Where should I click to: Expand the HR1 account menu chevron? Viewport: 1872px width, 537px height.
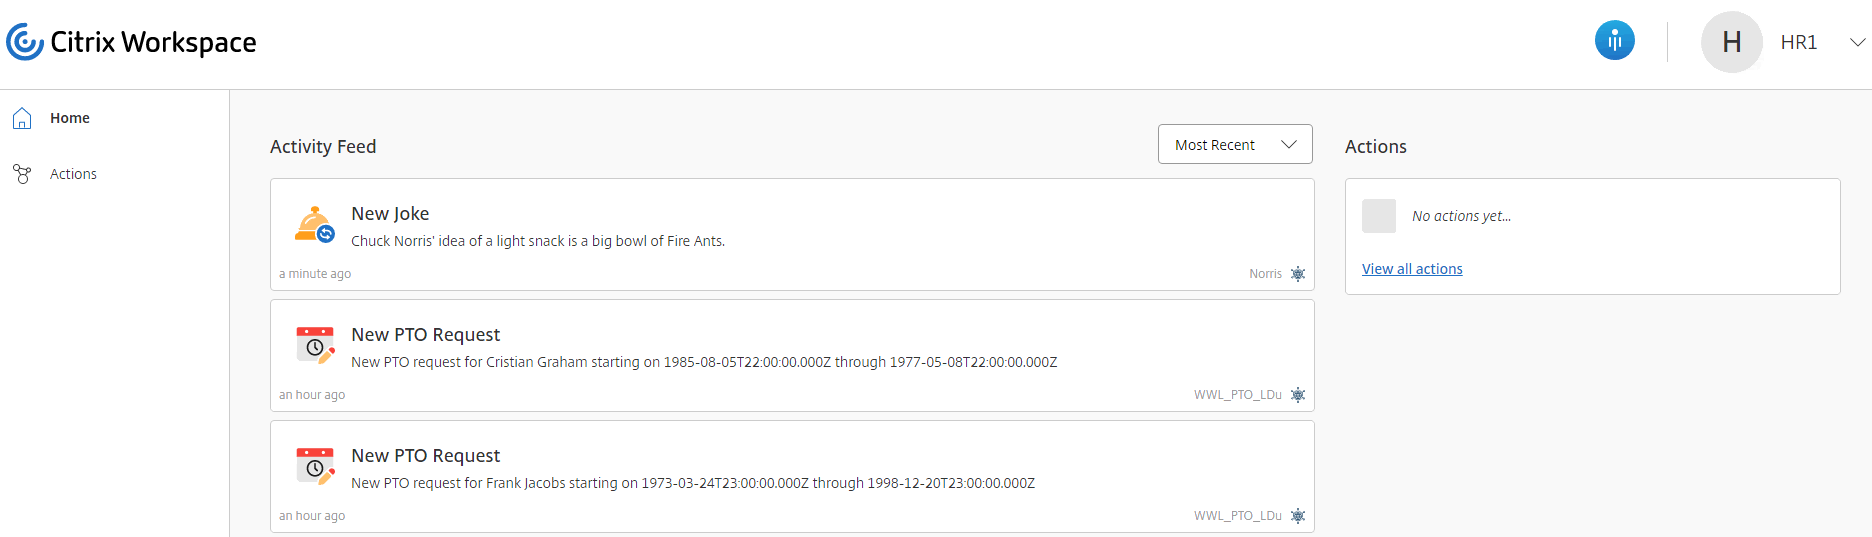point(1857,42)
